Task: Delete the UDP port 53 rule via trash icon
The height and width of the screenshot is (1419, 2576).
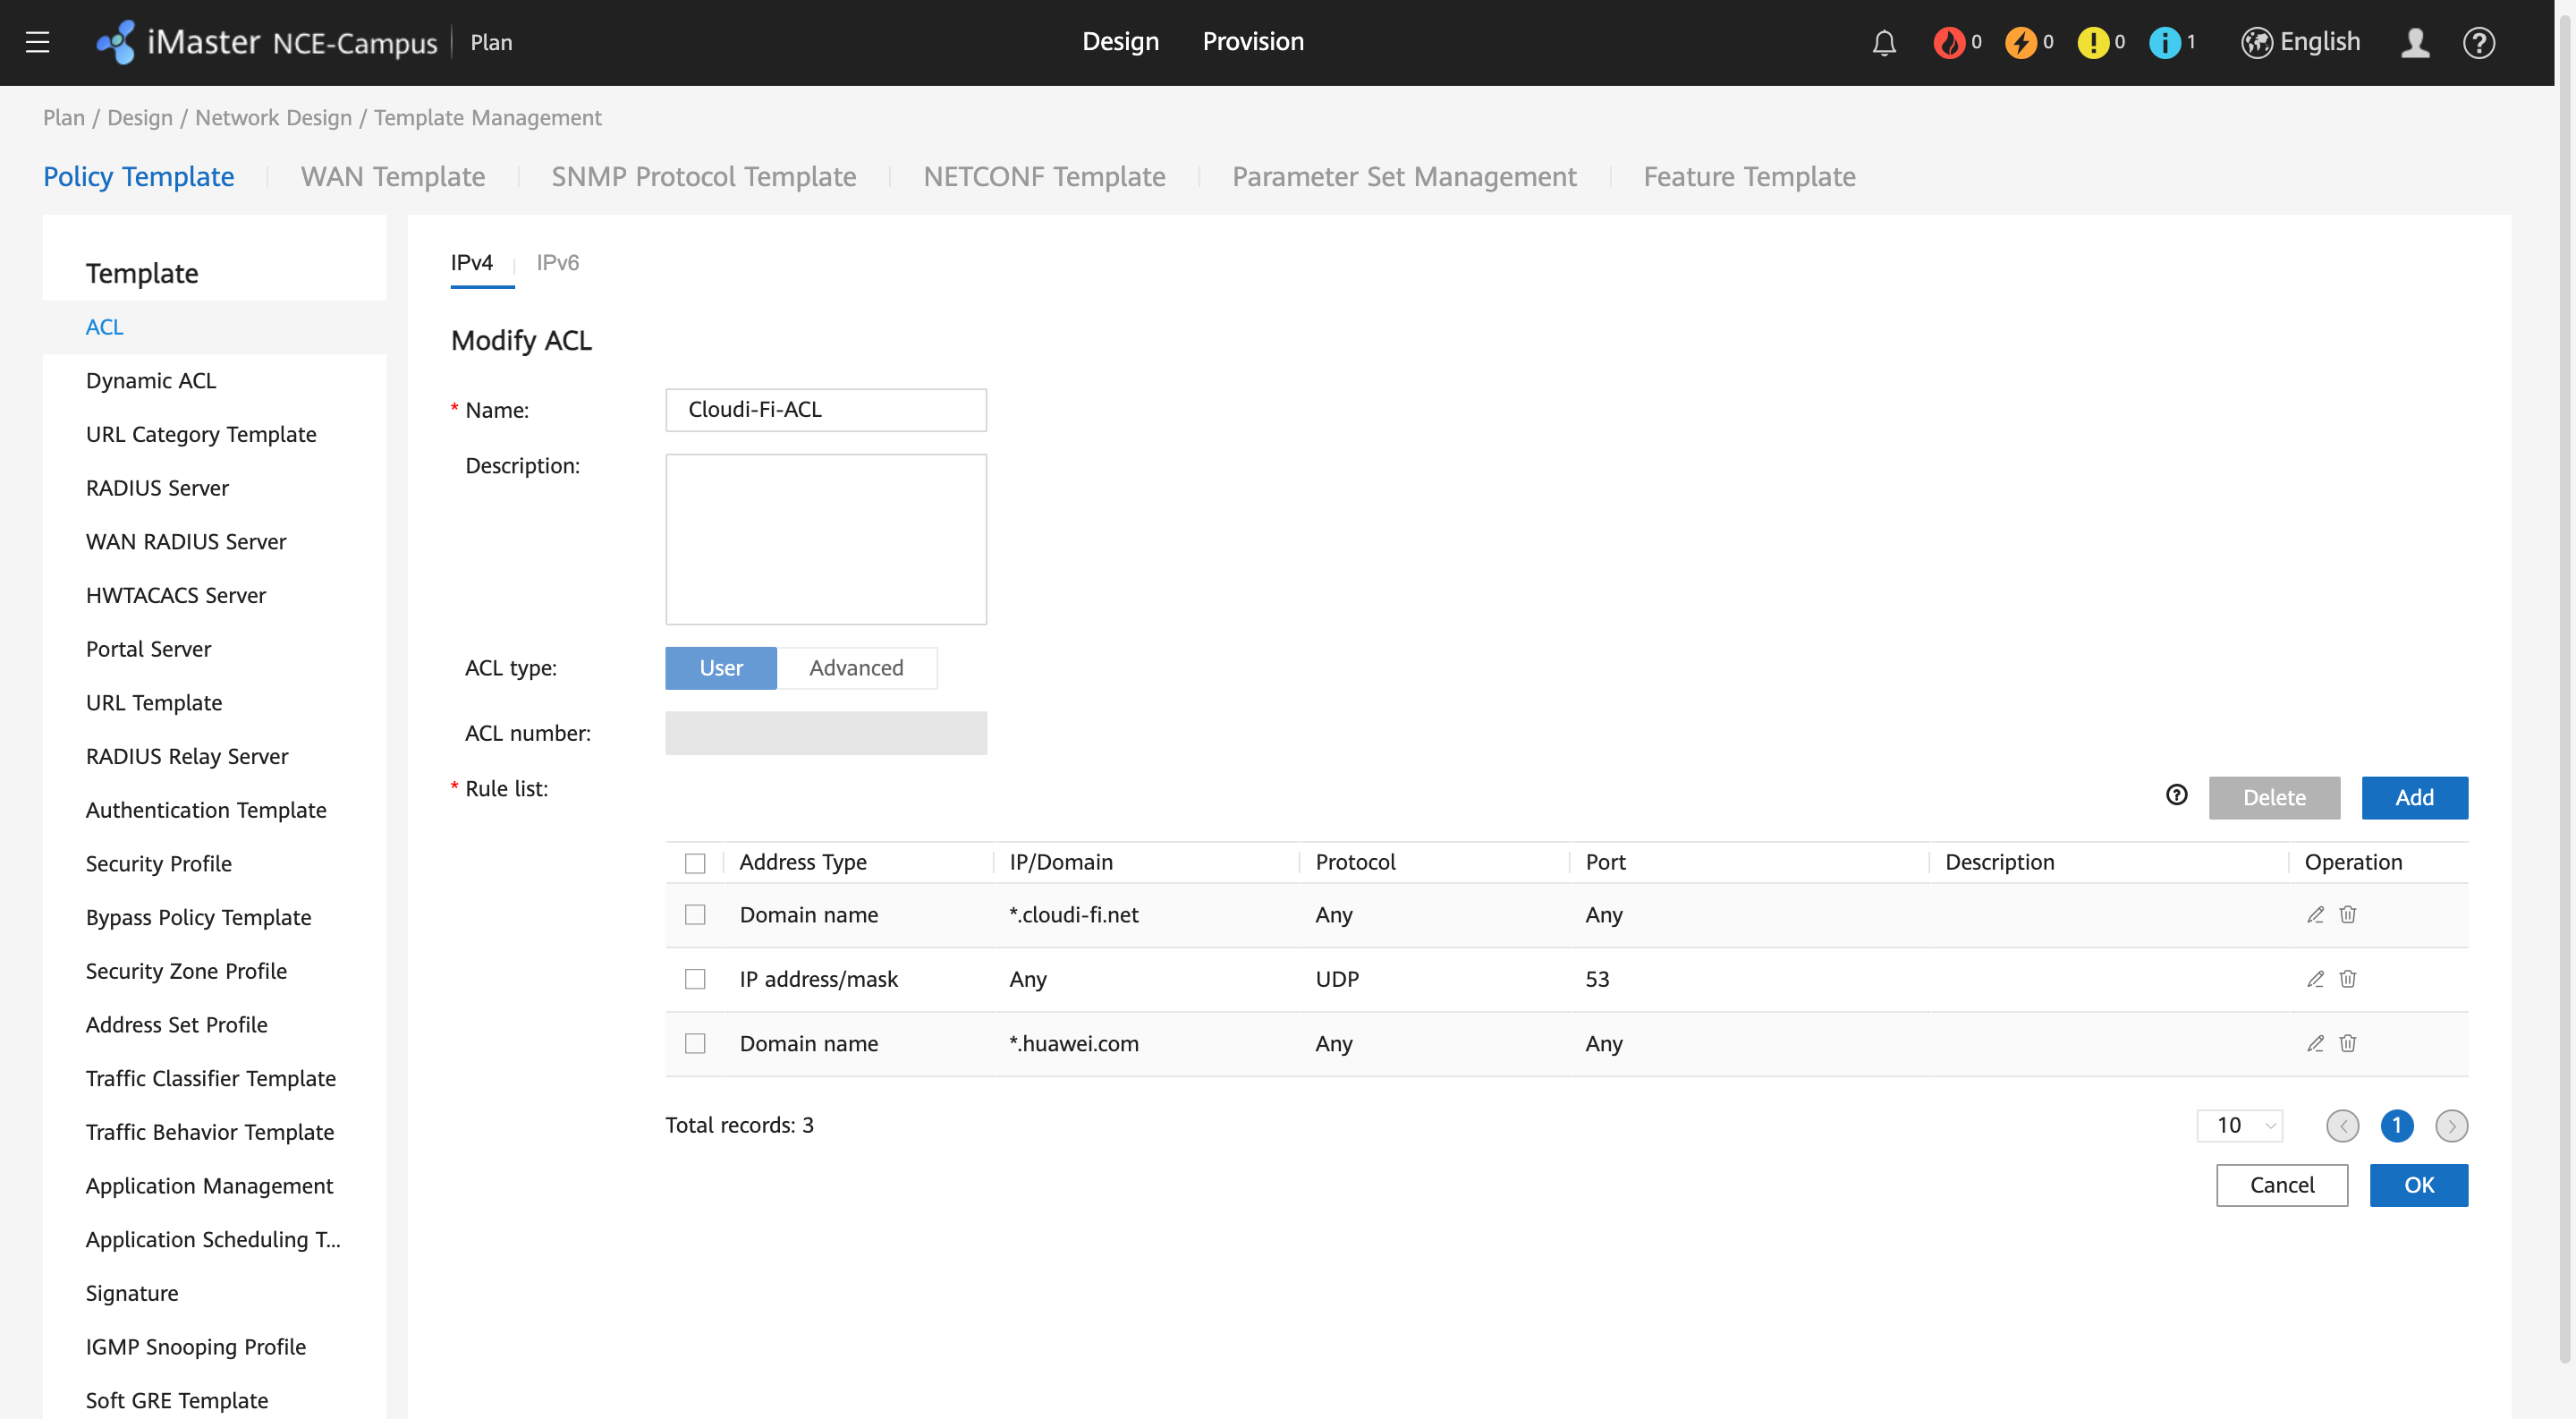Action: (x=2348, y=979)
